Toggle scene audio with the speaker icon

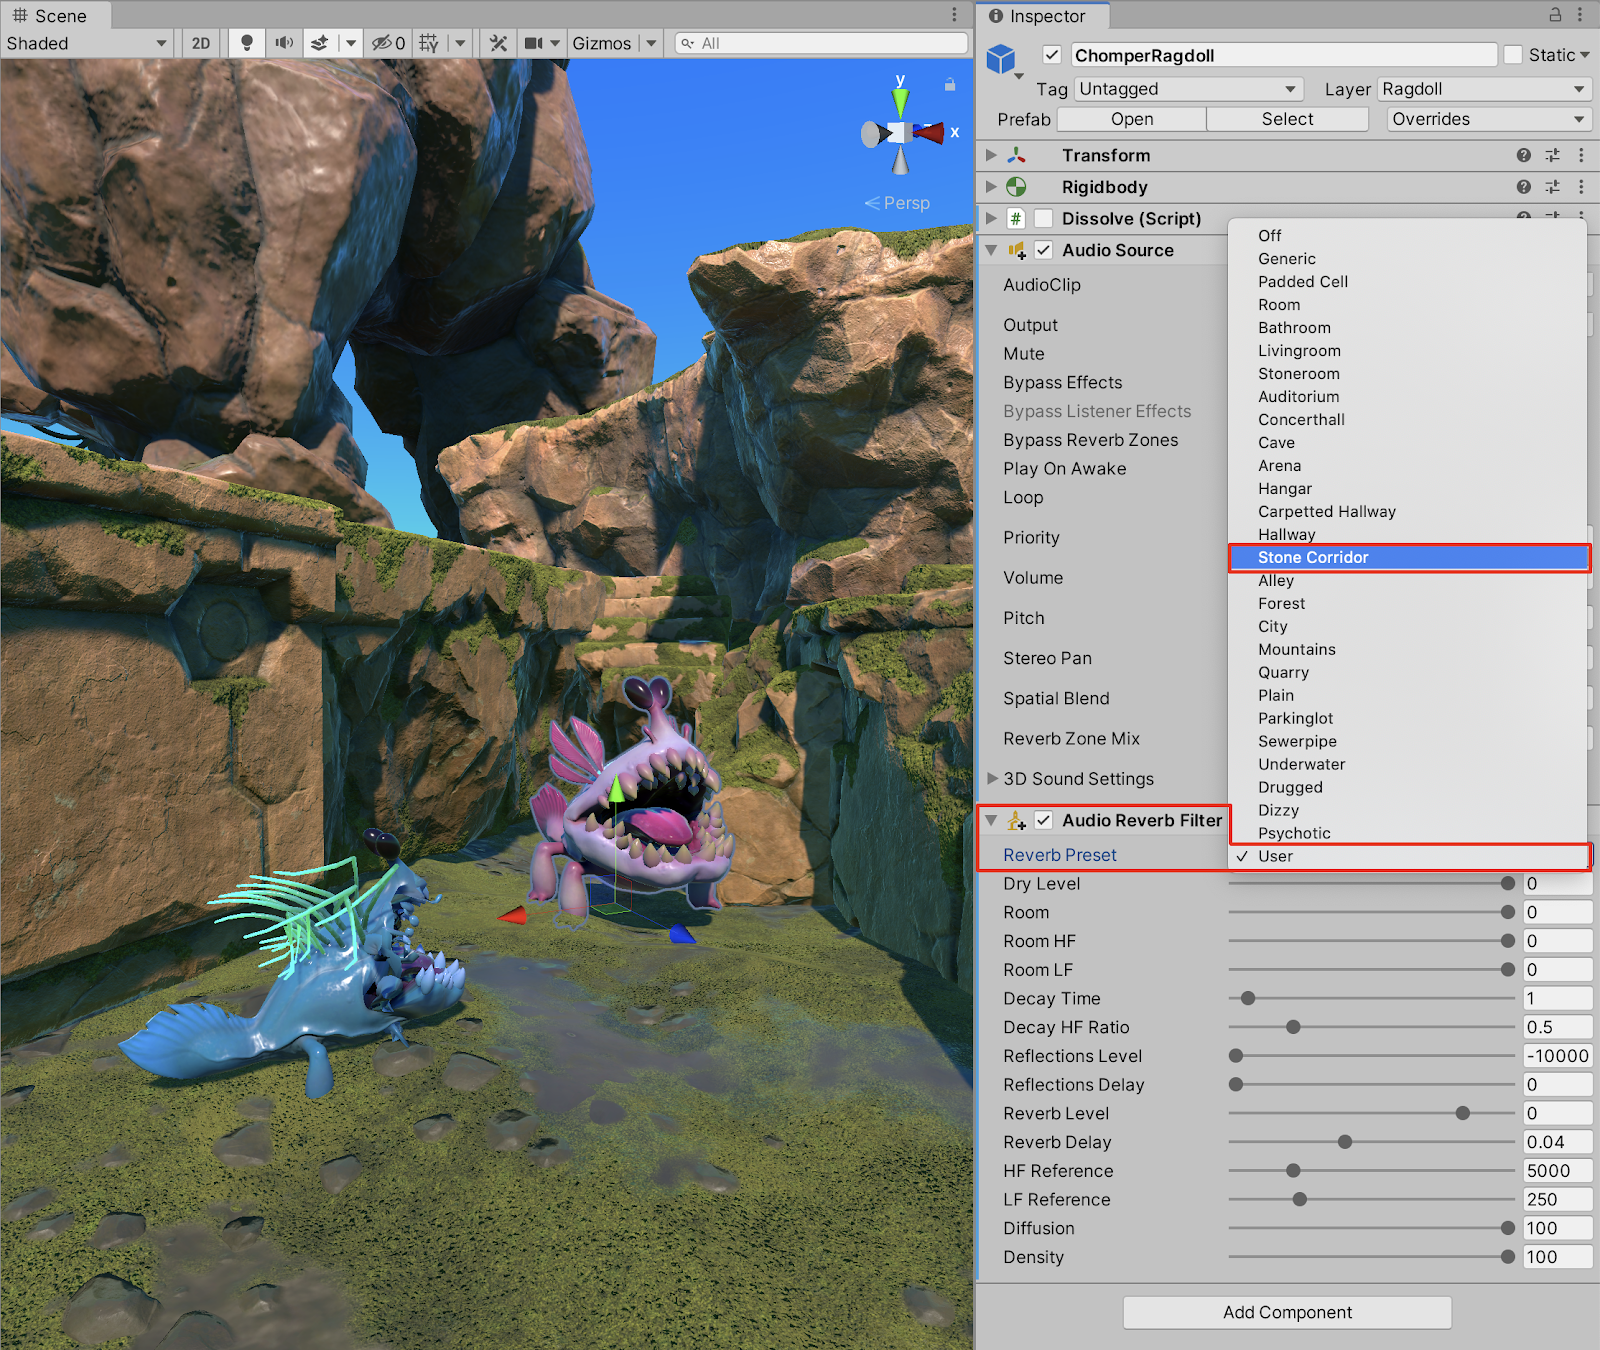[284, 43]
